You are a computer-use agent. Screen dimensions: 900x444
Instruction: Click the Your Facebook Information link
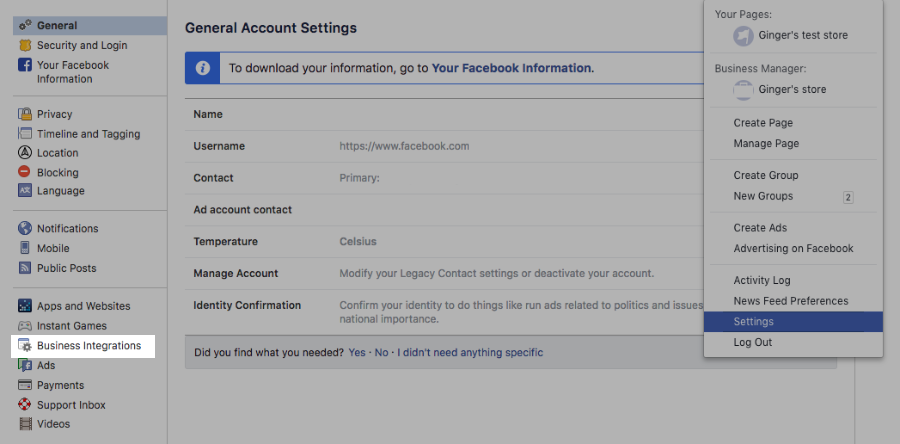pos(512,68)
